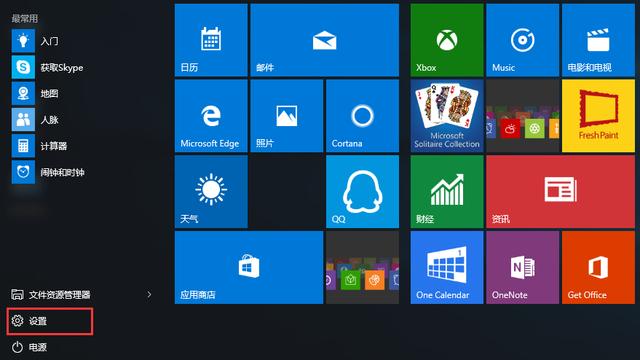Open the app collection tile beside Fresh Paint
640x360 pixels.
522,116
